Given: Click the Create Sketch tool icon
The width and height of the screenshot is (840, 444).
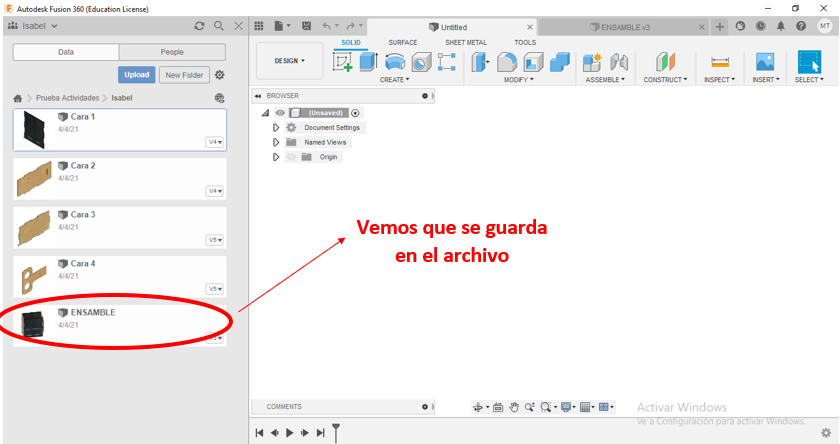Looking at the screenshot, I should 343,62.
